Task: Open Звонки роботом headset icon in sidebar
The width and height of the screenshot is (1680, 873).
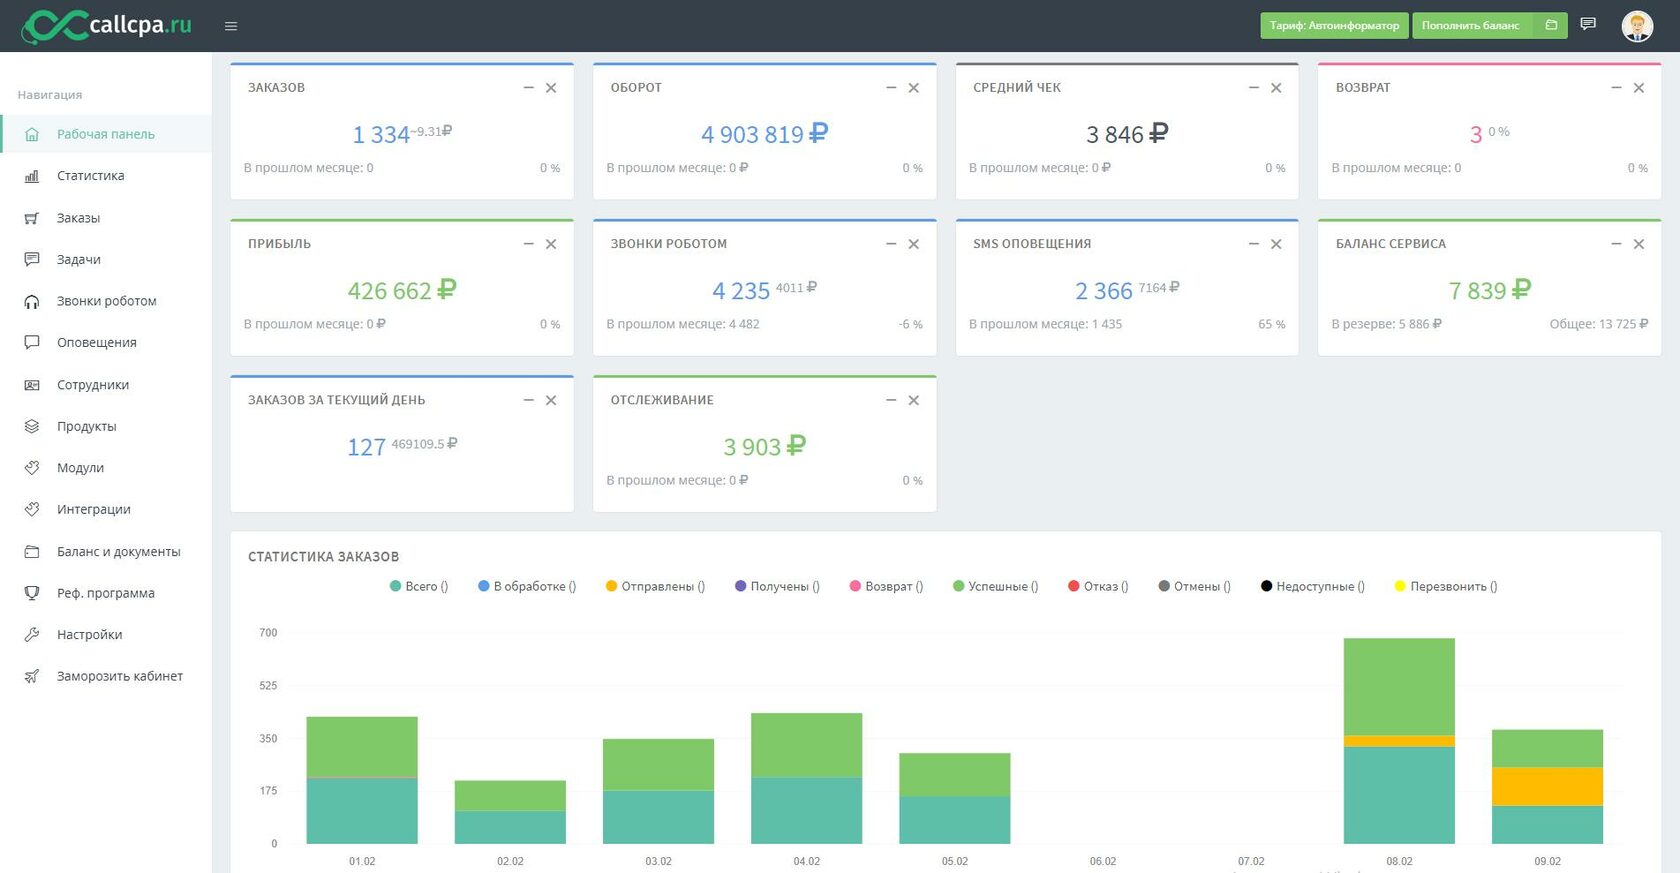Action: point(32,301)
